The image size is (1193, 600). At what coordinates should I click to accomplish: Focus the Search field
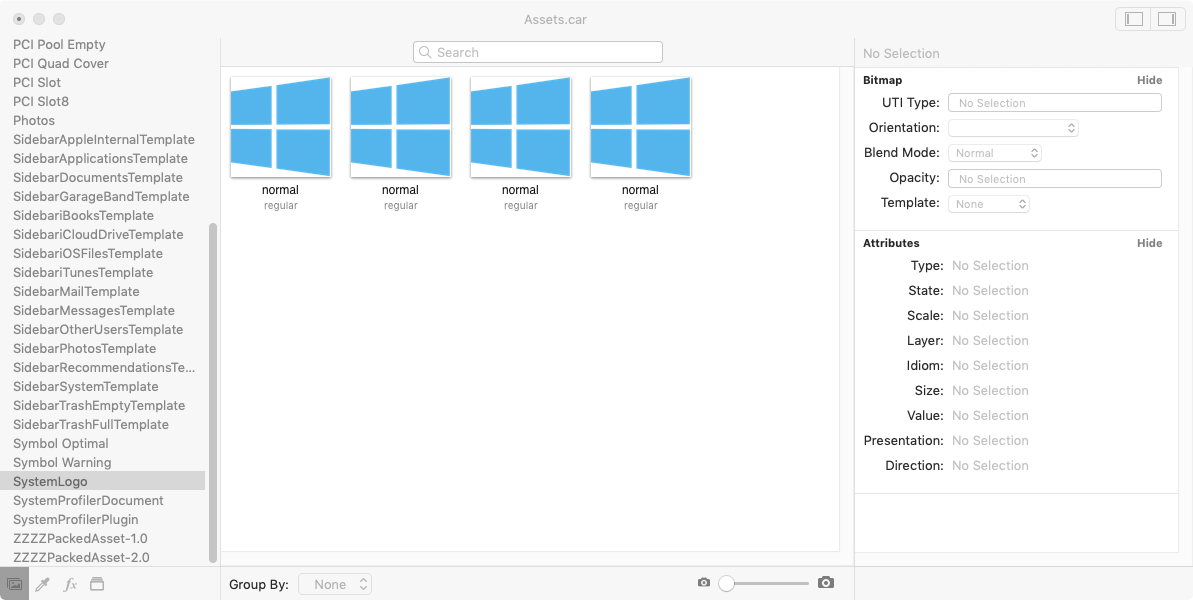[538, 52]
